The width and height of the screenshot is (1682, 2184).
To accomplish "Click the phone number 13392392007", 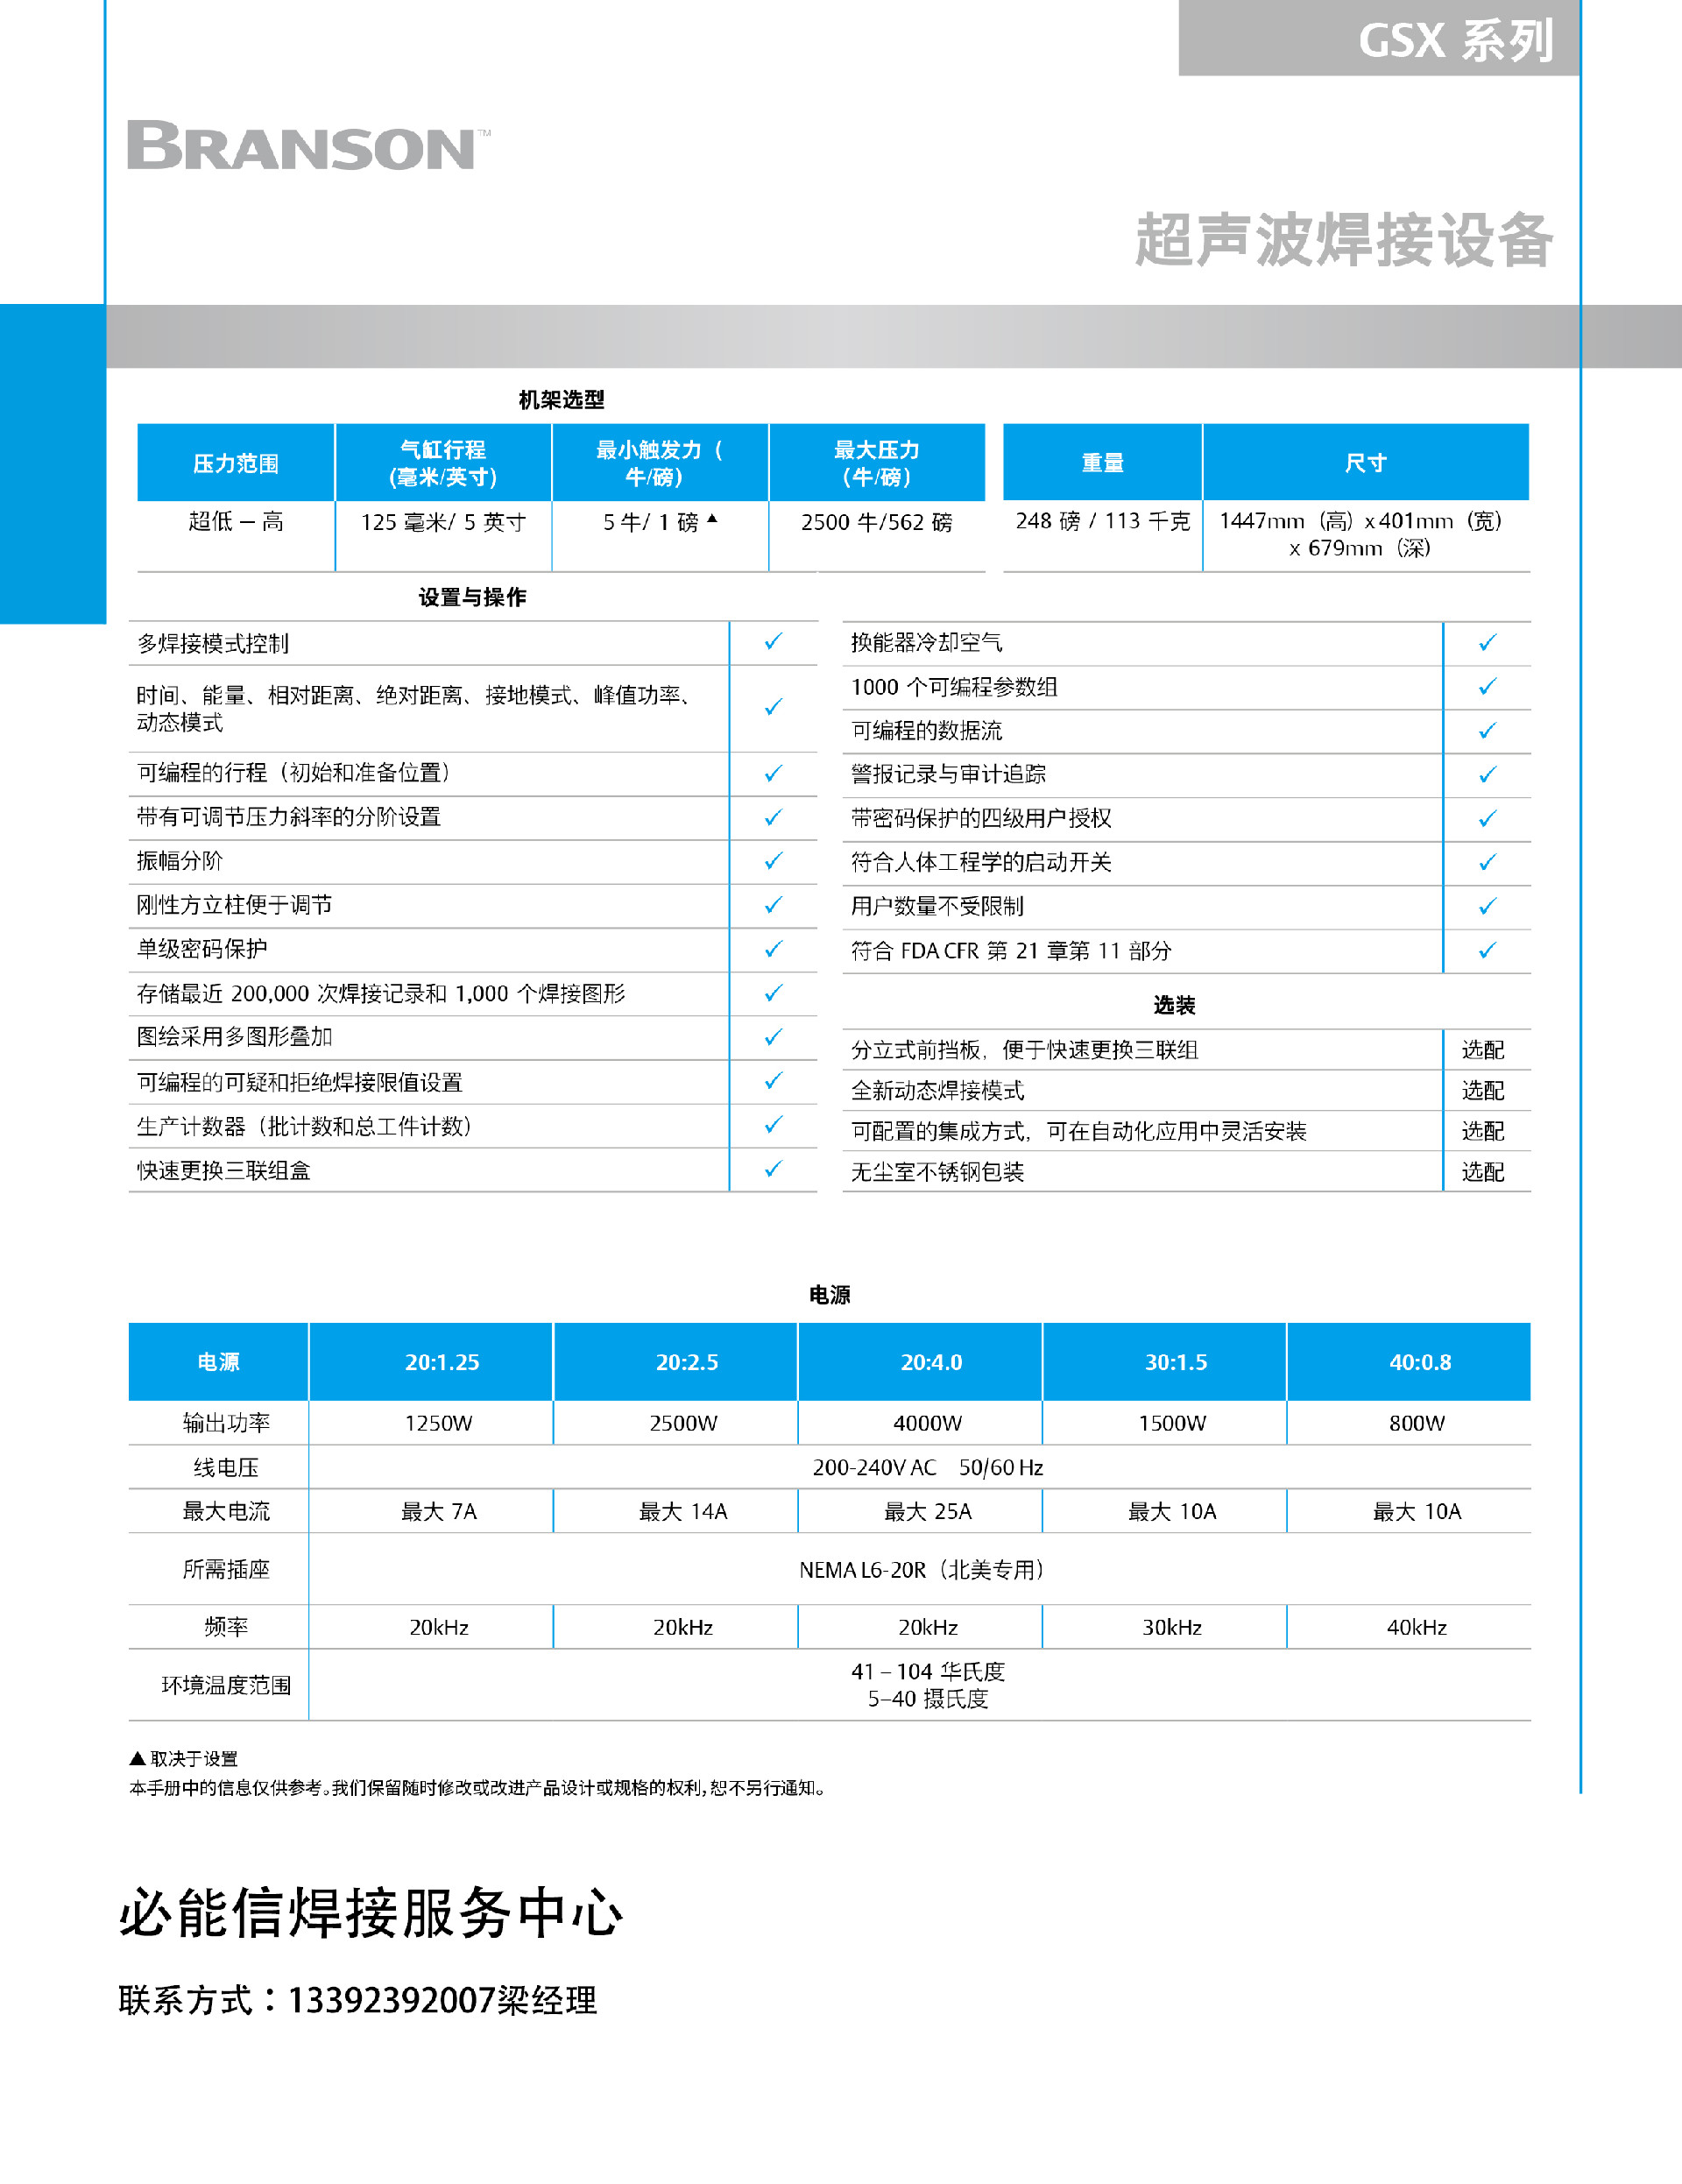I will pyautogui.click(x=391, y=2000).
